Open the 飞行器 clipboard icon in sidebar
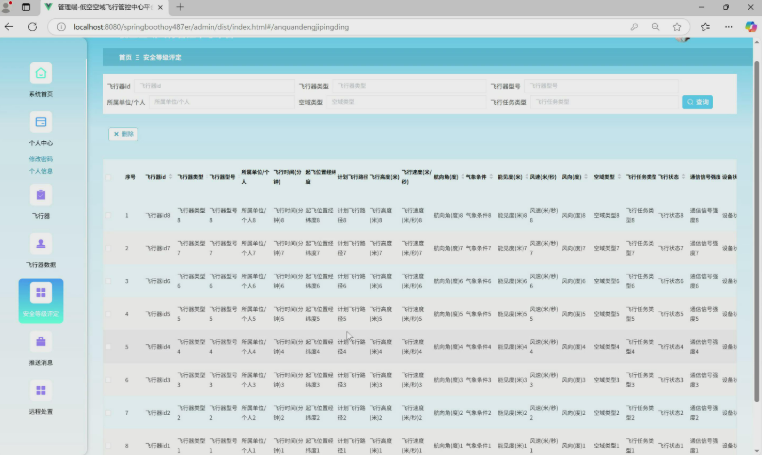The image size is (762, 455). 41,195
